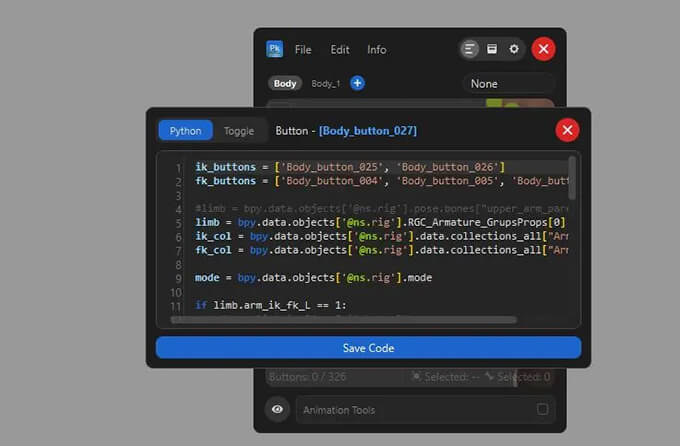Open the Info menu
The width and height of the screenshot is (680, 446).
click(x=376, y=50)
